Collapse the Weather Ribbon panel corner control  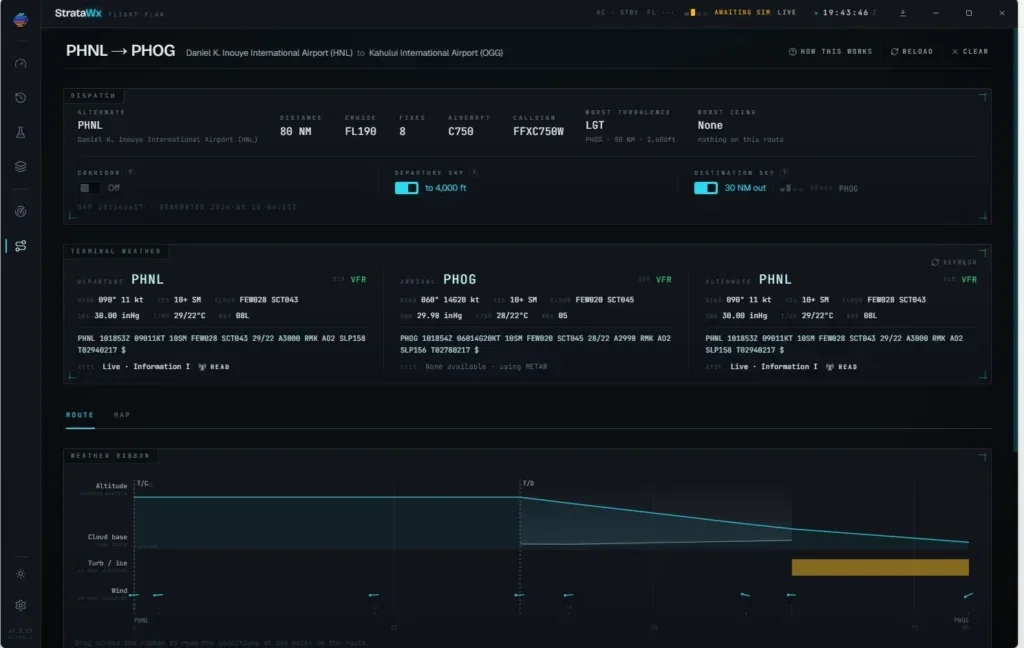tap(982, 457)
